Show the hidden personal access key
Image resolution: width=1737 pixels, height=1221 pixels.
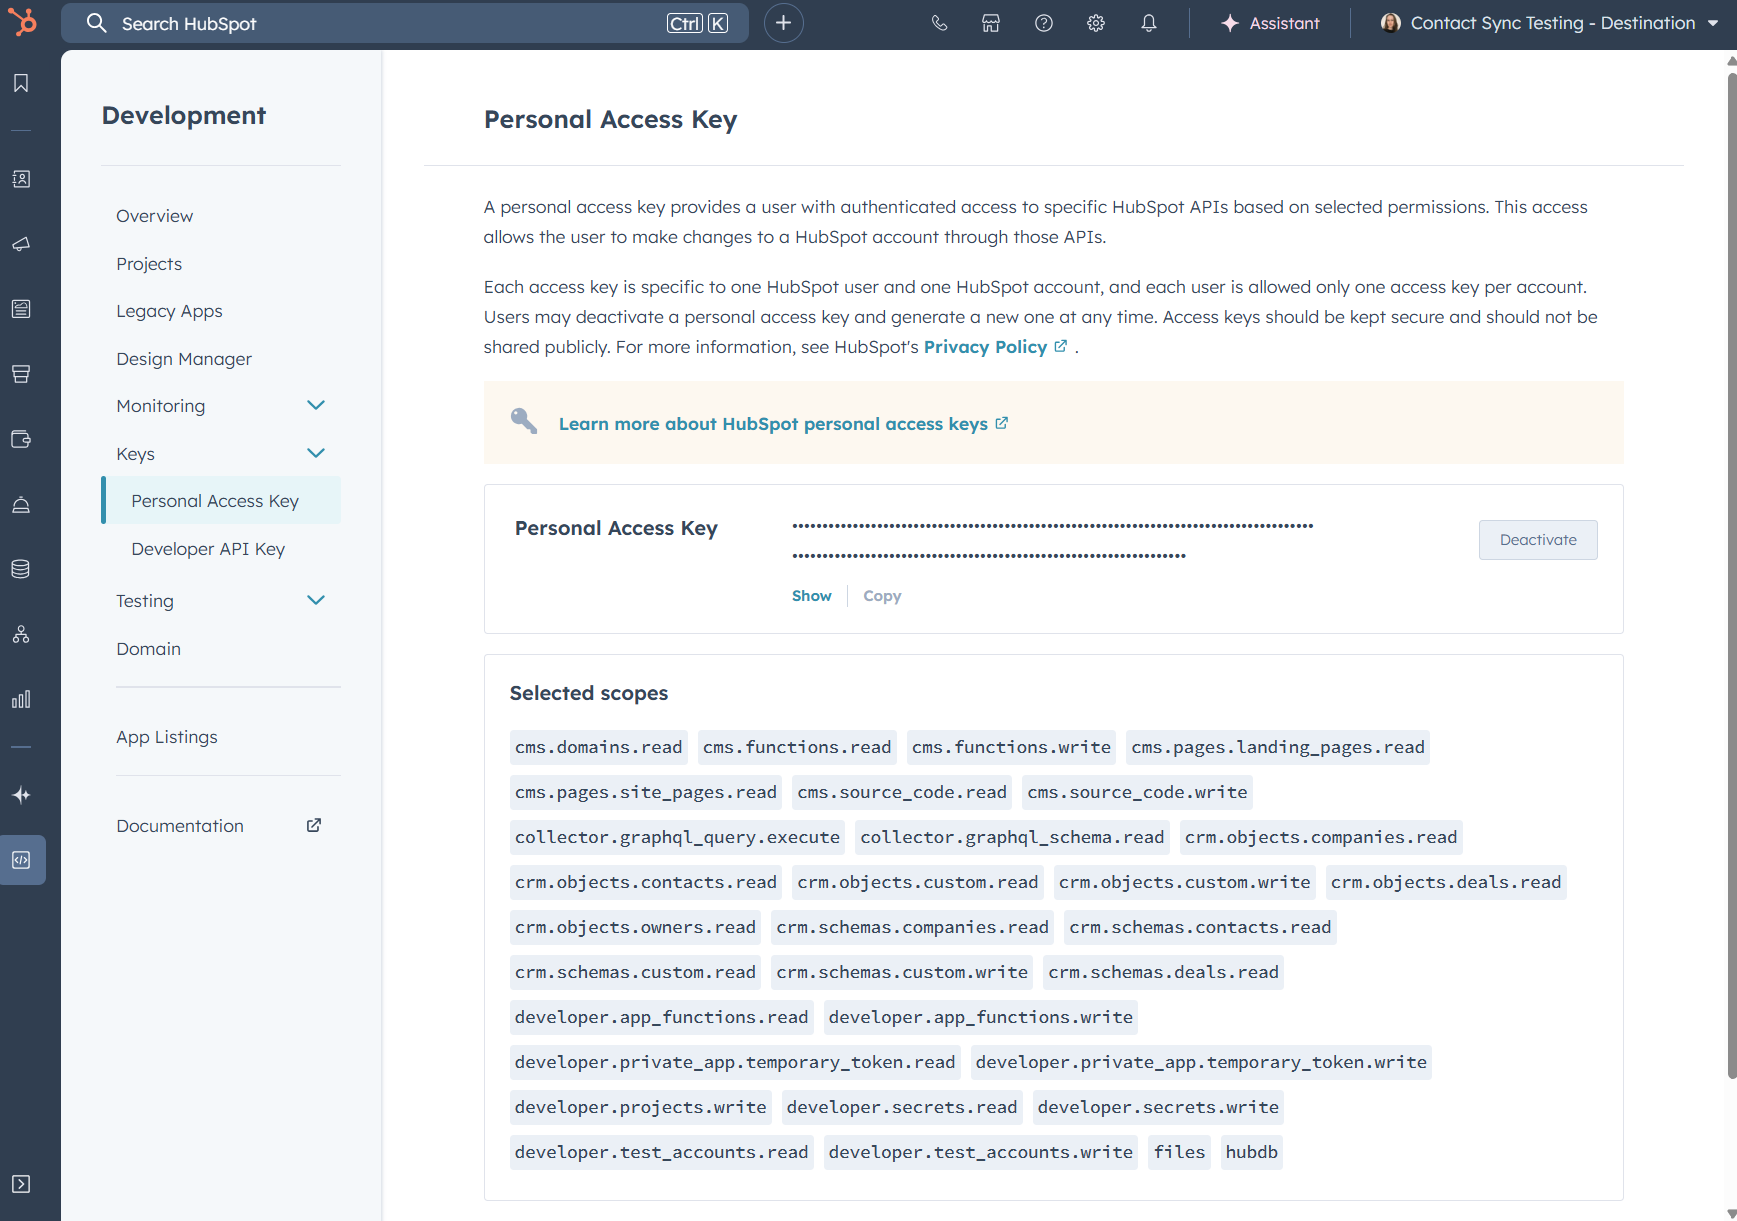coord(811,595)
